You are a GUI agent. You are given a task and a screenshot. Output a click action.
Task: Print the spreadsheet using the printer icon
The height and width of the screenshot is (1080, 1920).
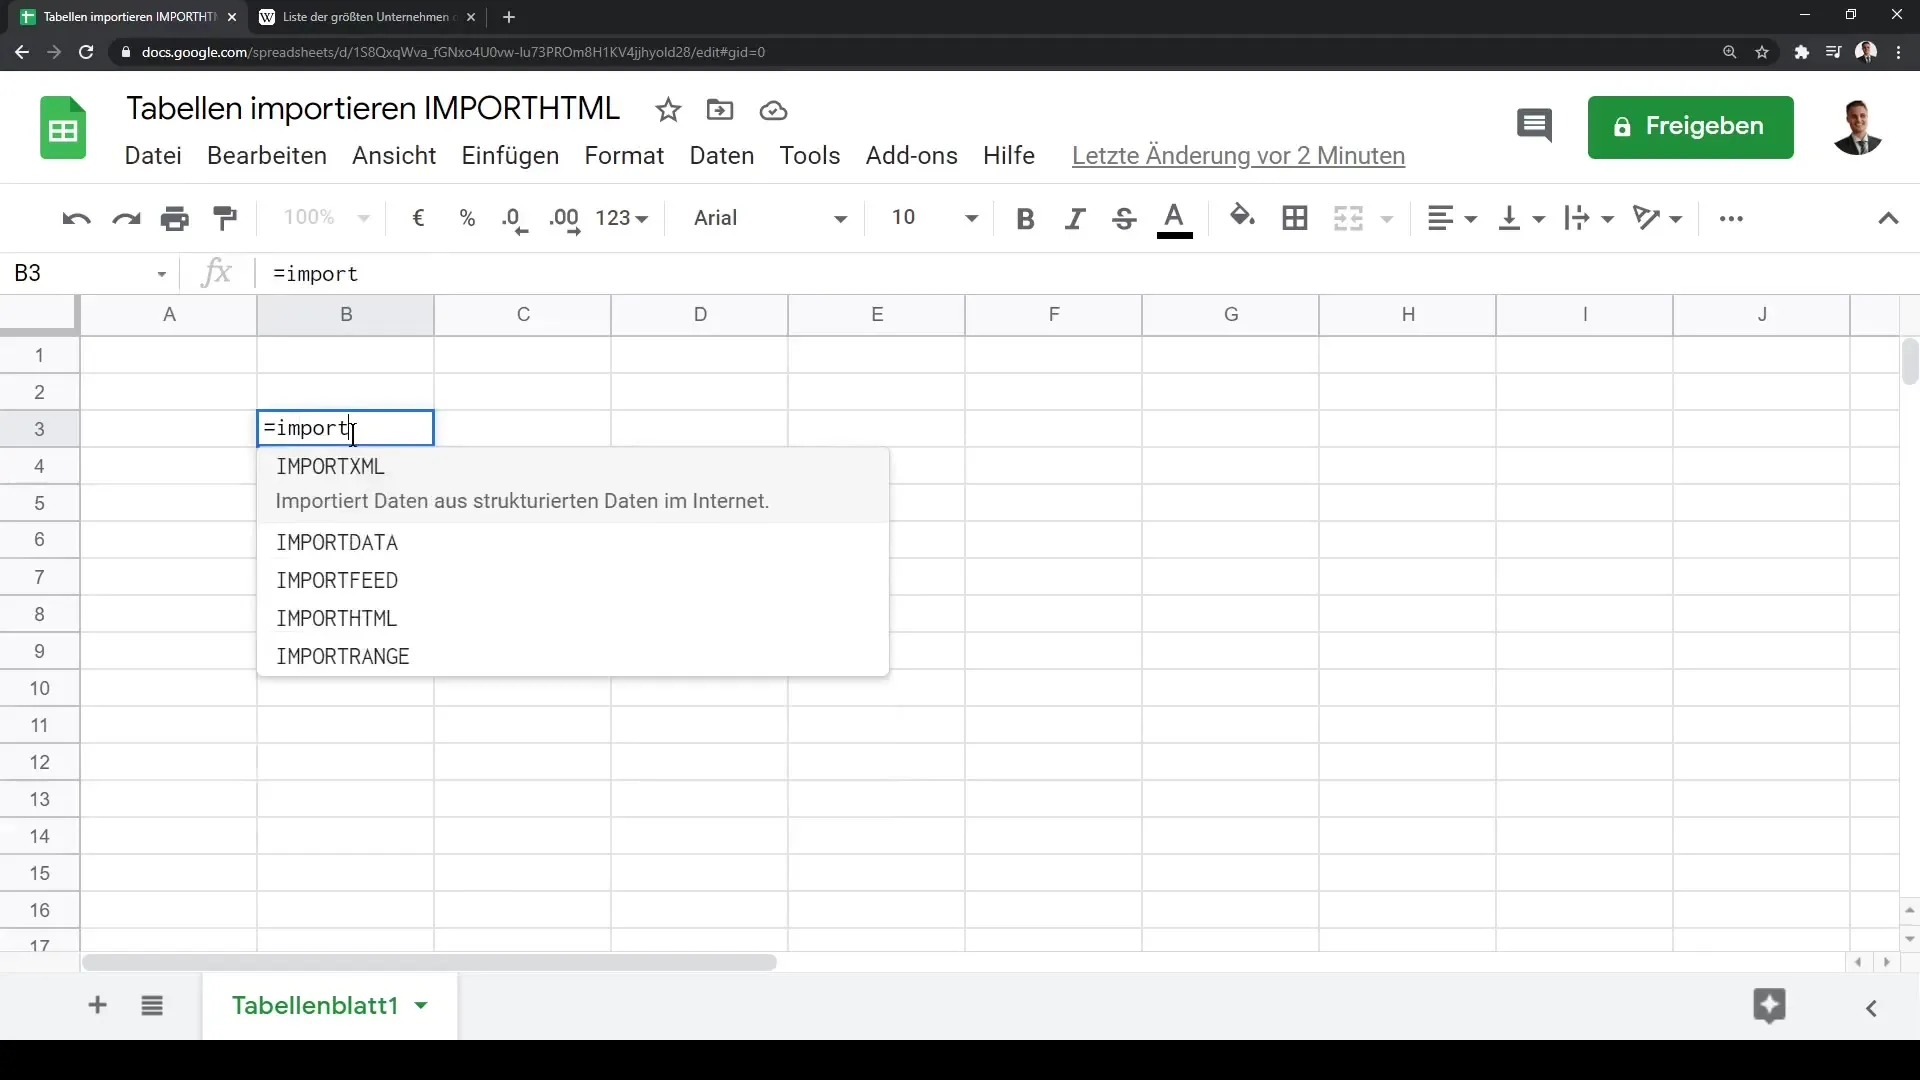pyautogui.click(x=175, y=218)
